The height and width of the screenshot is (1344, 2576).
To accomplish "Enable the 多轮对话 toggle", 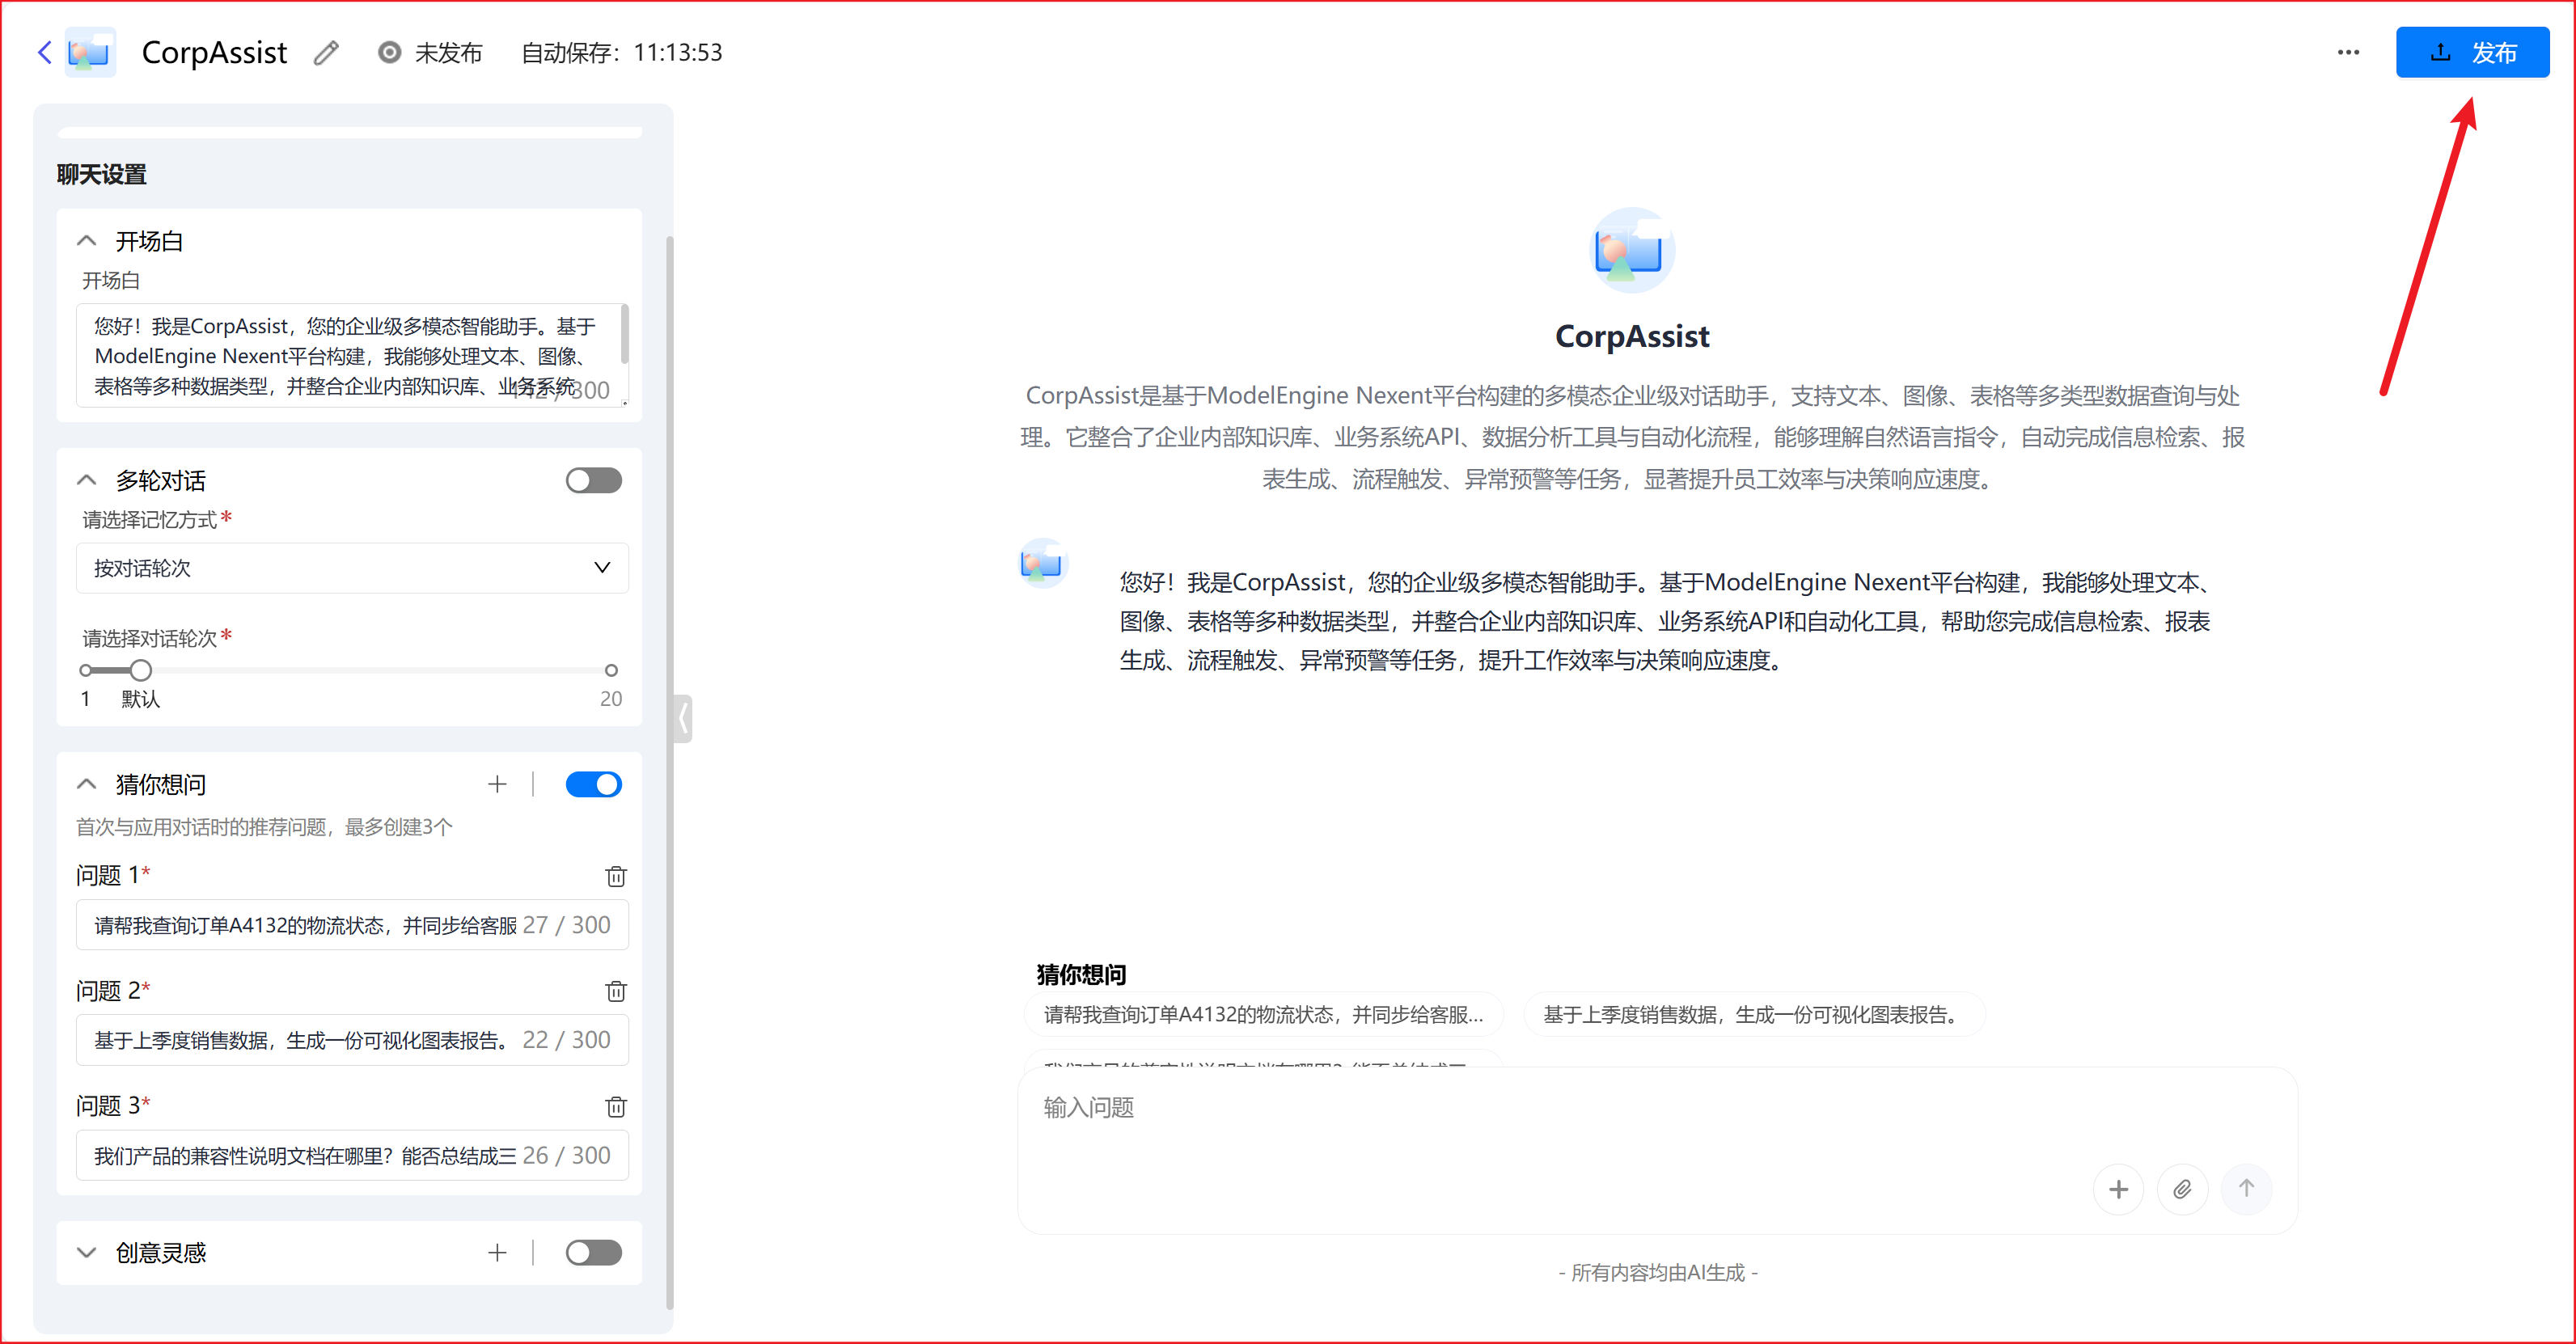I will coord(593,480).
